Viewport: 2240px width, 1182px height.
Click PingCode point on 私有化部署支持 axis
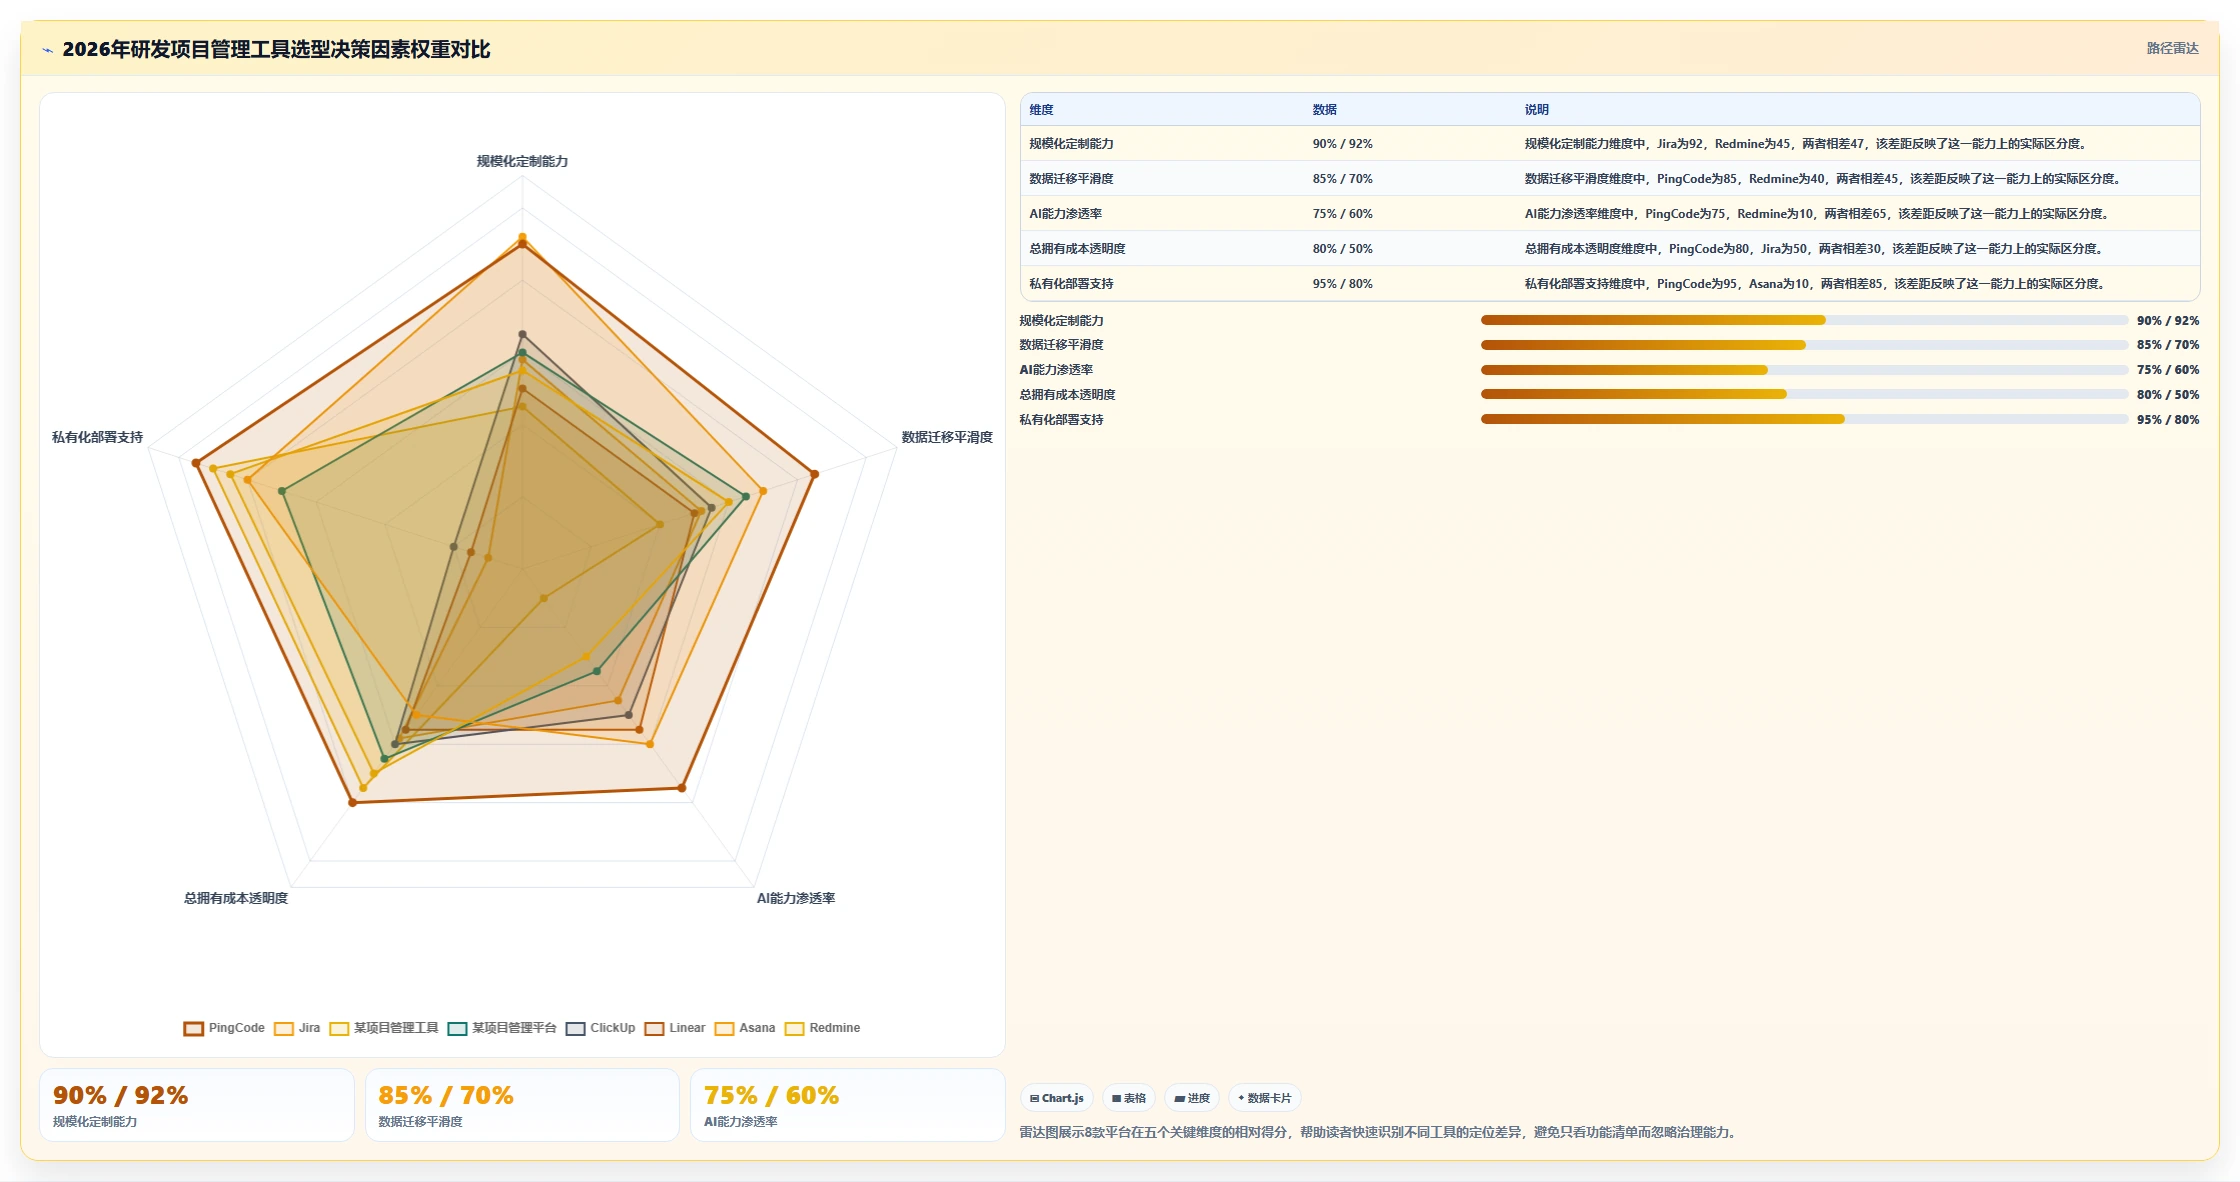coord(196,463)
